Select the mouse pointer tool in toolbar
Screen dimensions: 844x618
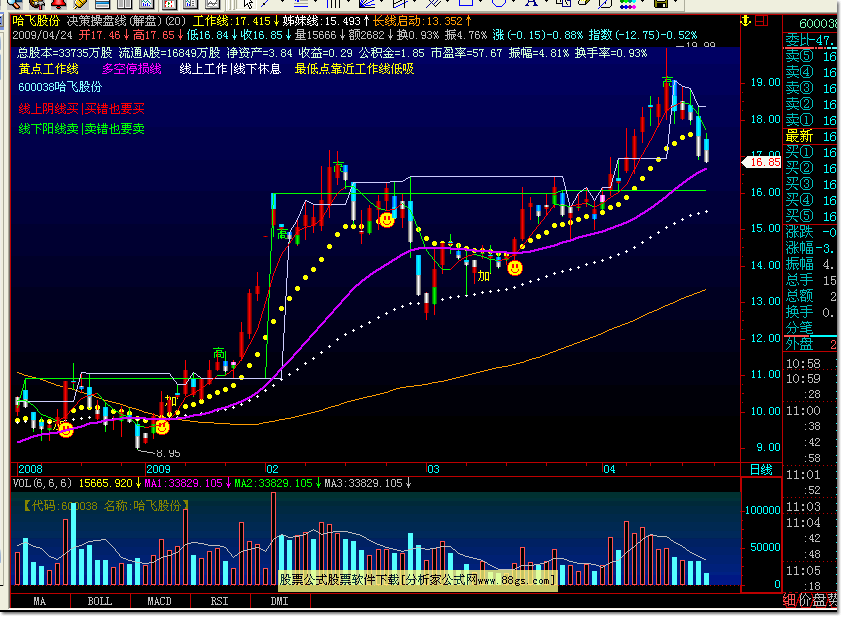pyautogui.click(x=248, y=3)
